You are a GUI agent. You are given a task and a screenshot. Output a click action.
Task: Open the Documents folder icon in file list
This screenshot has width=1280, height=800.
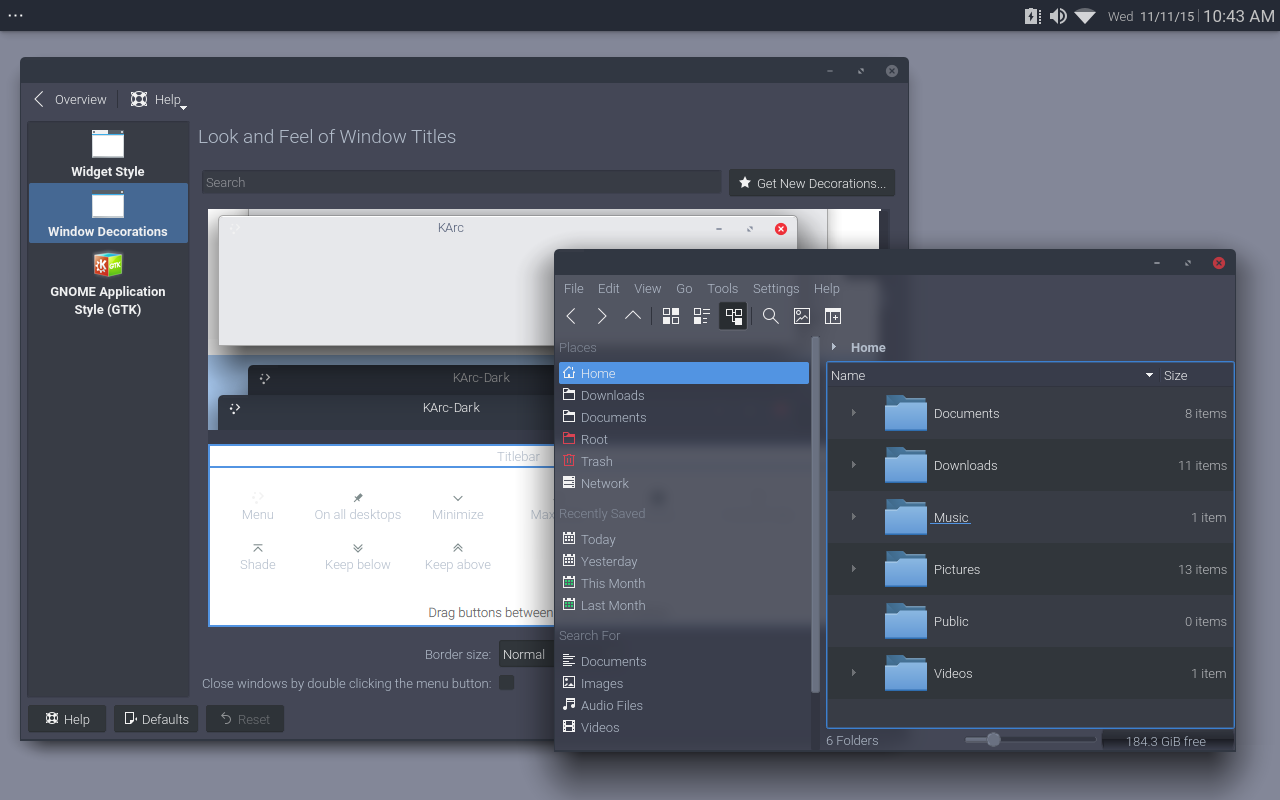coord(906,413)
